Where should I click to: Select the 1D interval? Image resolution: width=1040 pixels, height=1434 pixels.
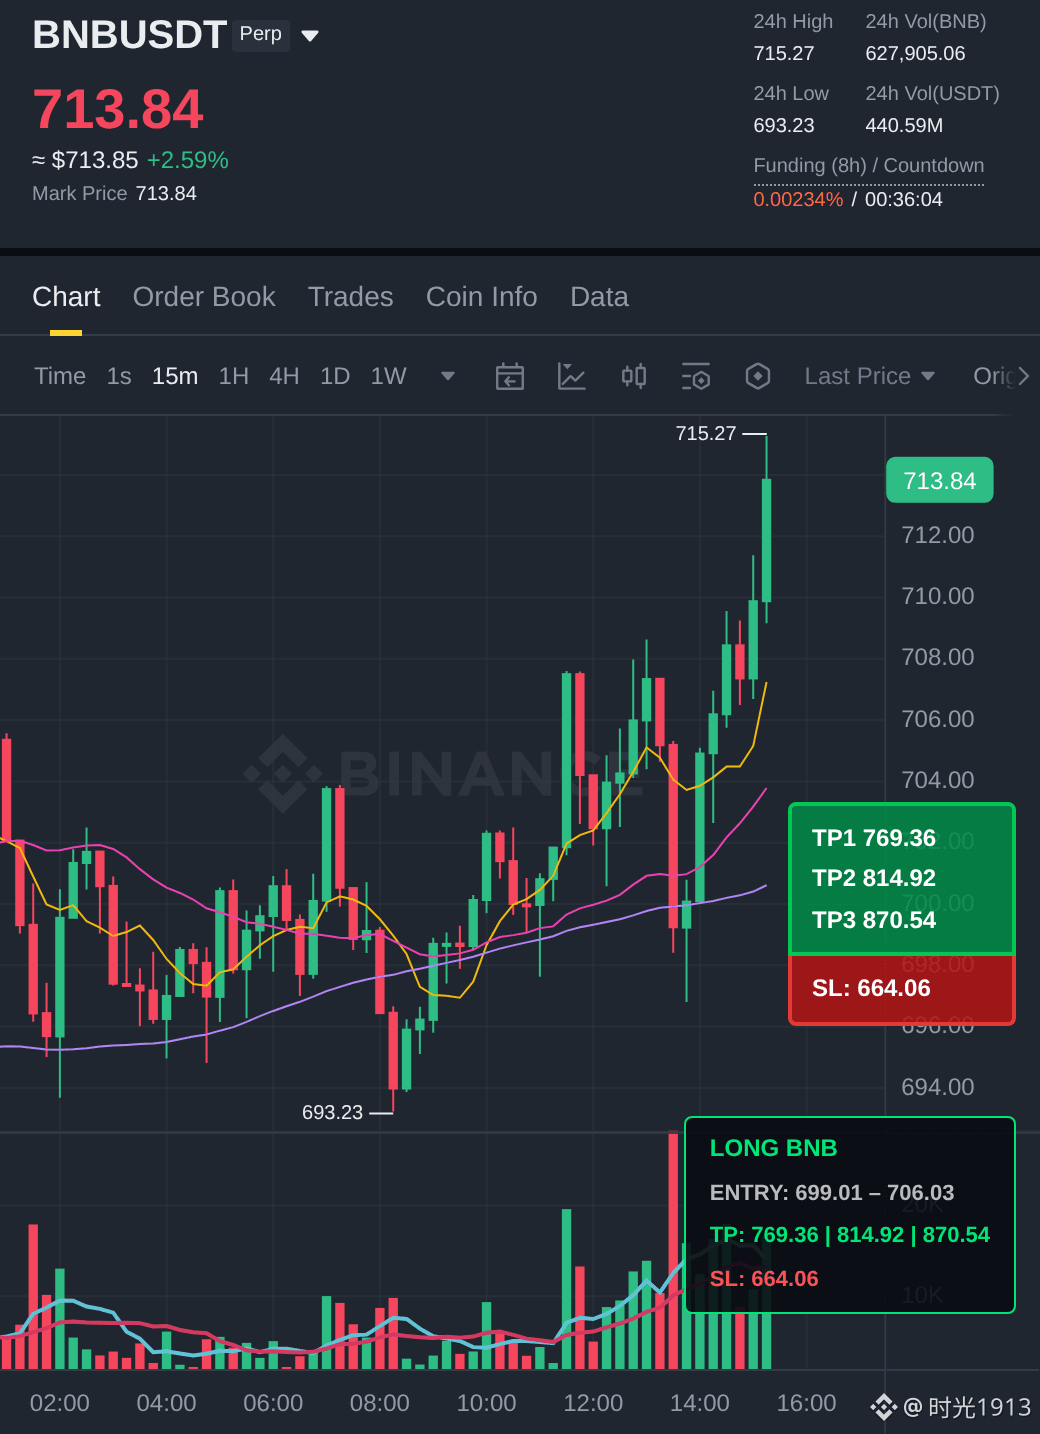(x=335, y=376)
